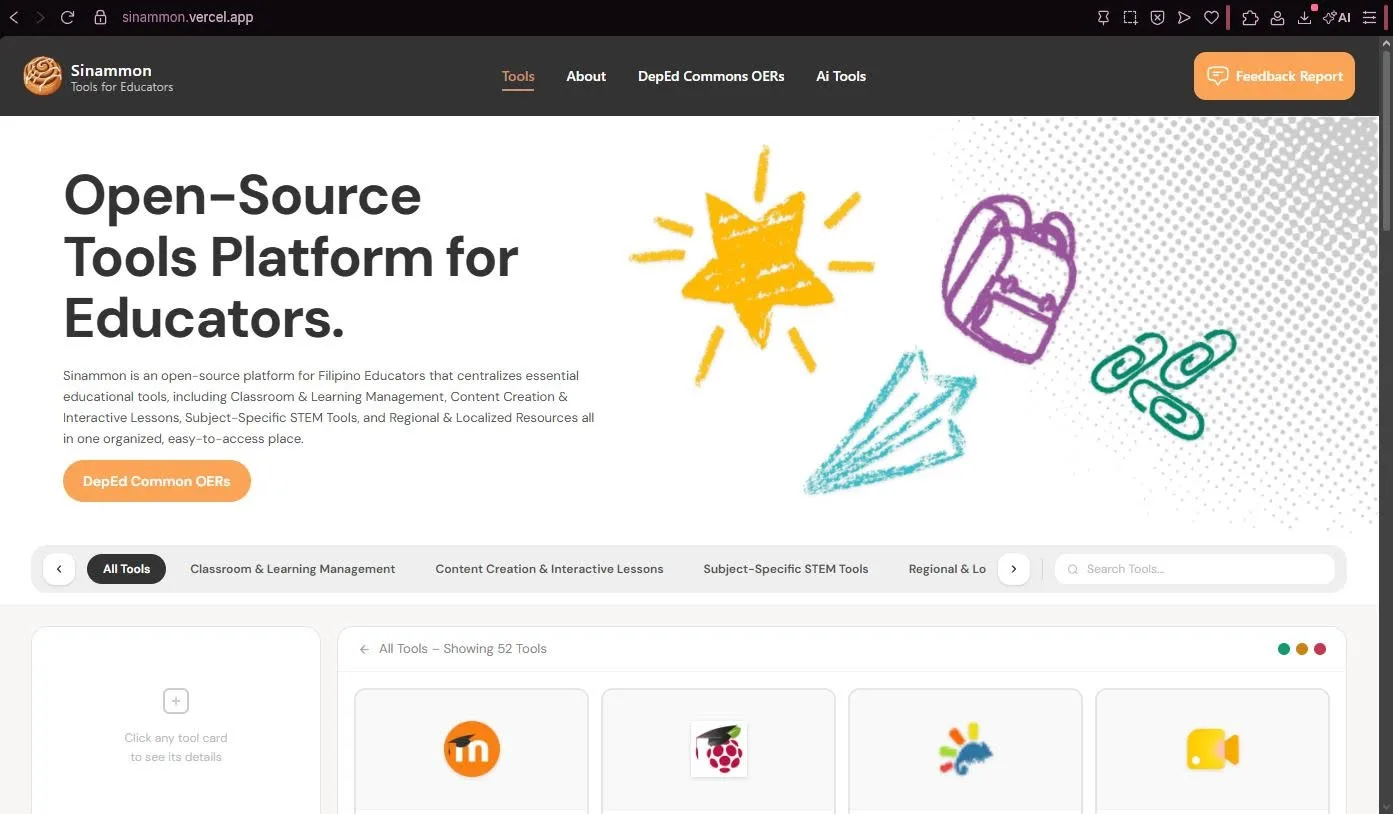The height and width of the screenshot is (814, 1393).
Task: Click the Sinamon site title
Action: coord(111,70)
